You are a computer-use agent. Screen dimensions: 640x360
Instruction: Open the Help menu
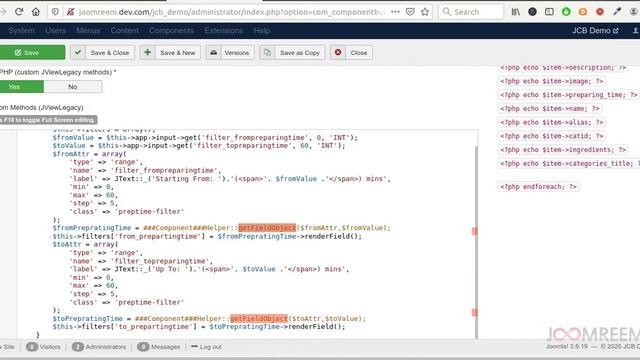(262, 31)
